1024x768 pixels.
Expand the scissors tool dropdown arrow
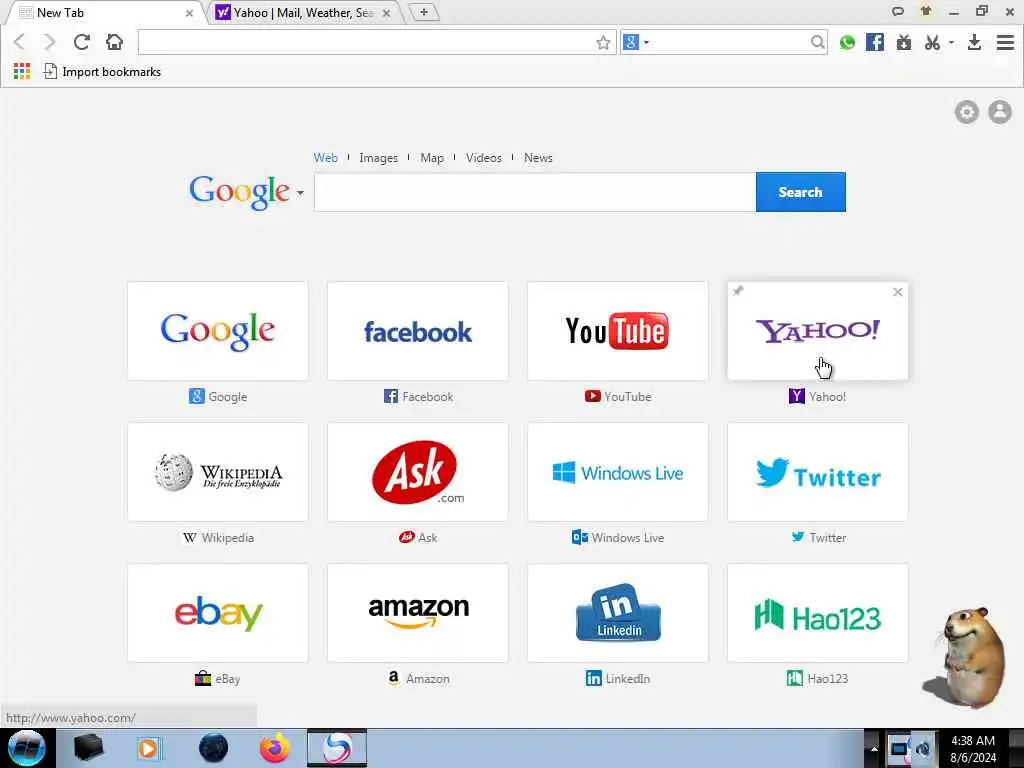pos(952,42)
